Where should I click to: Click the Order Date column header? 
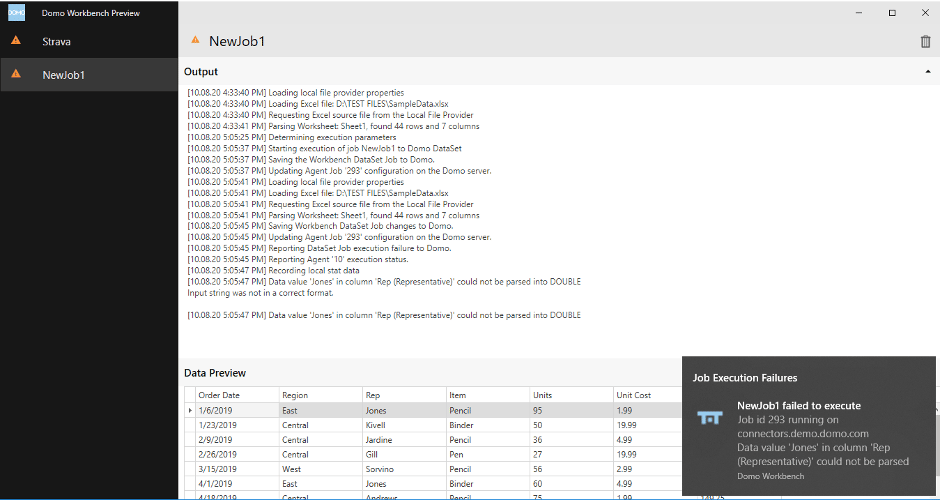click(x=238, y=395)
